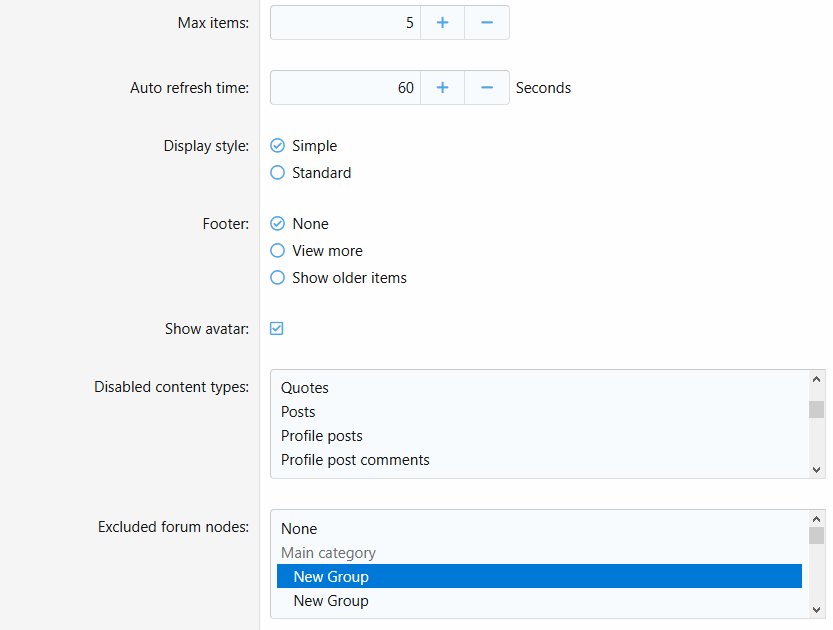Click down arrow of Disabled content types scrollbar
This screenshot has height=630, width=833.
point(817,468)
